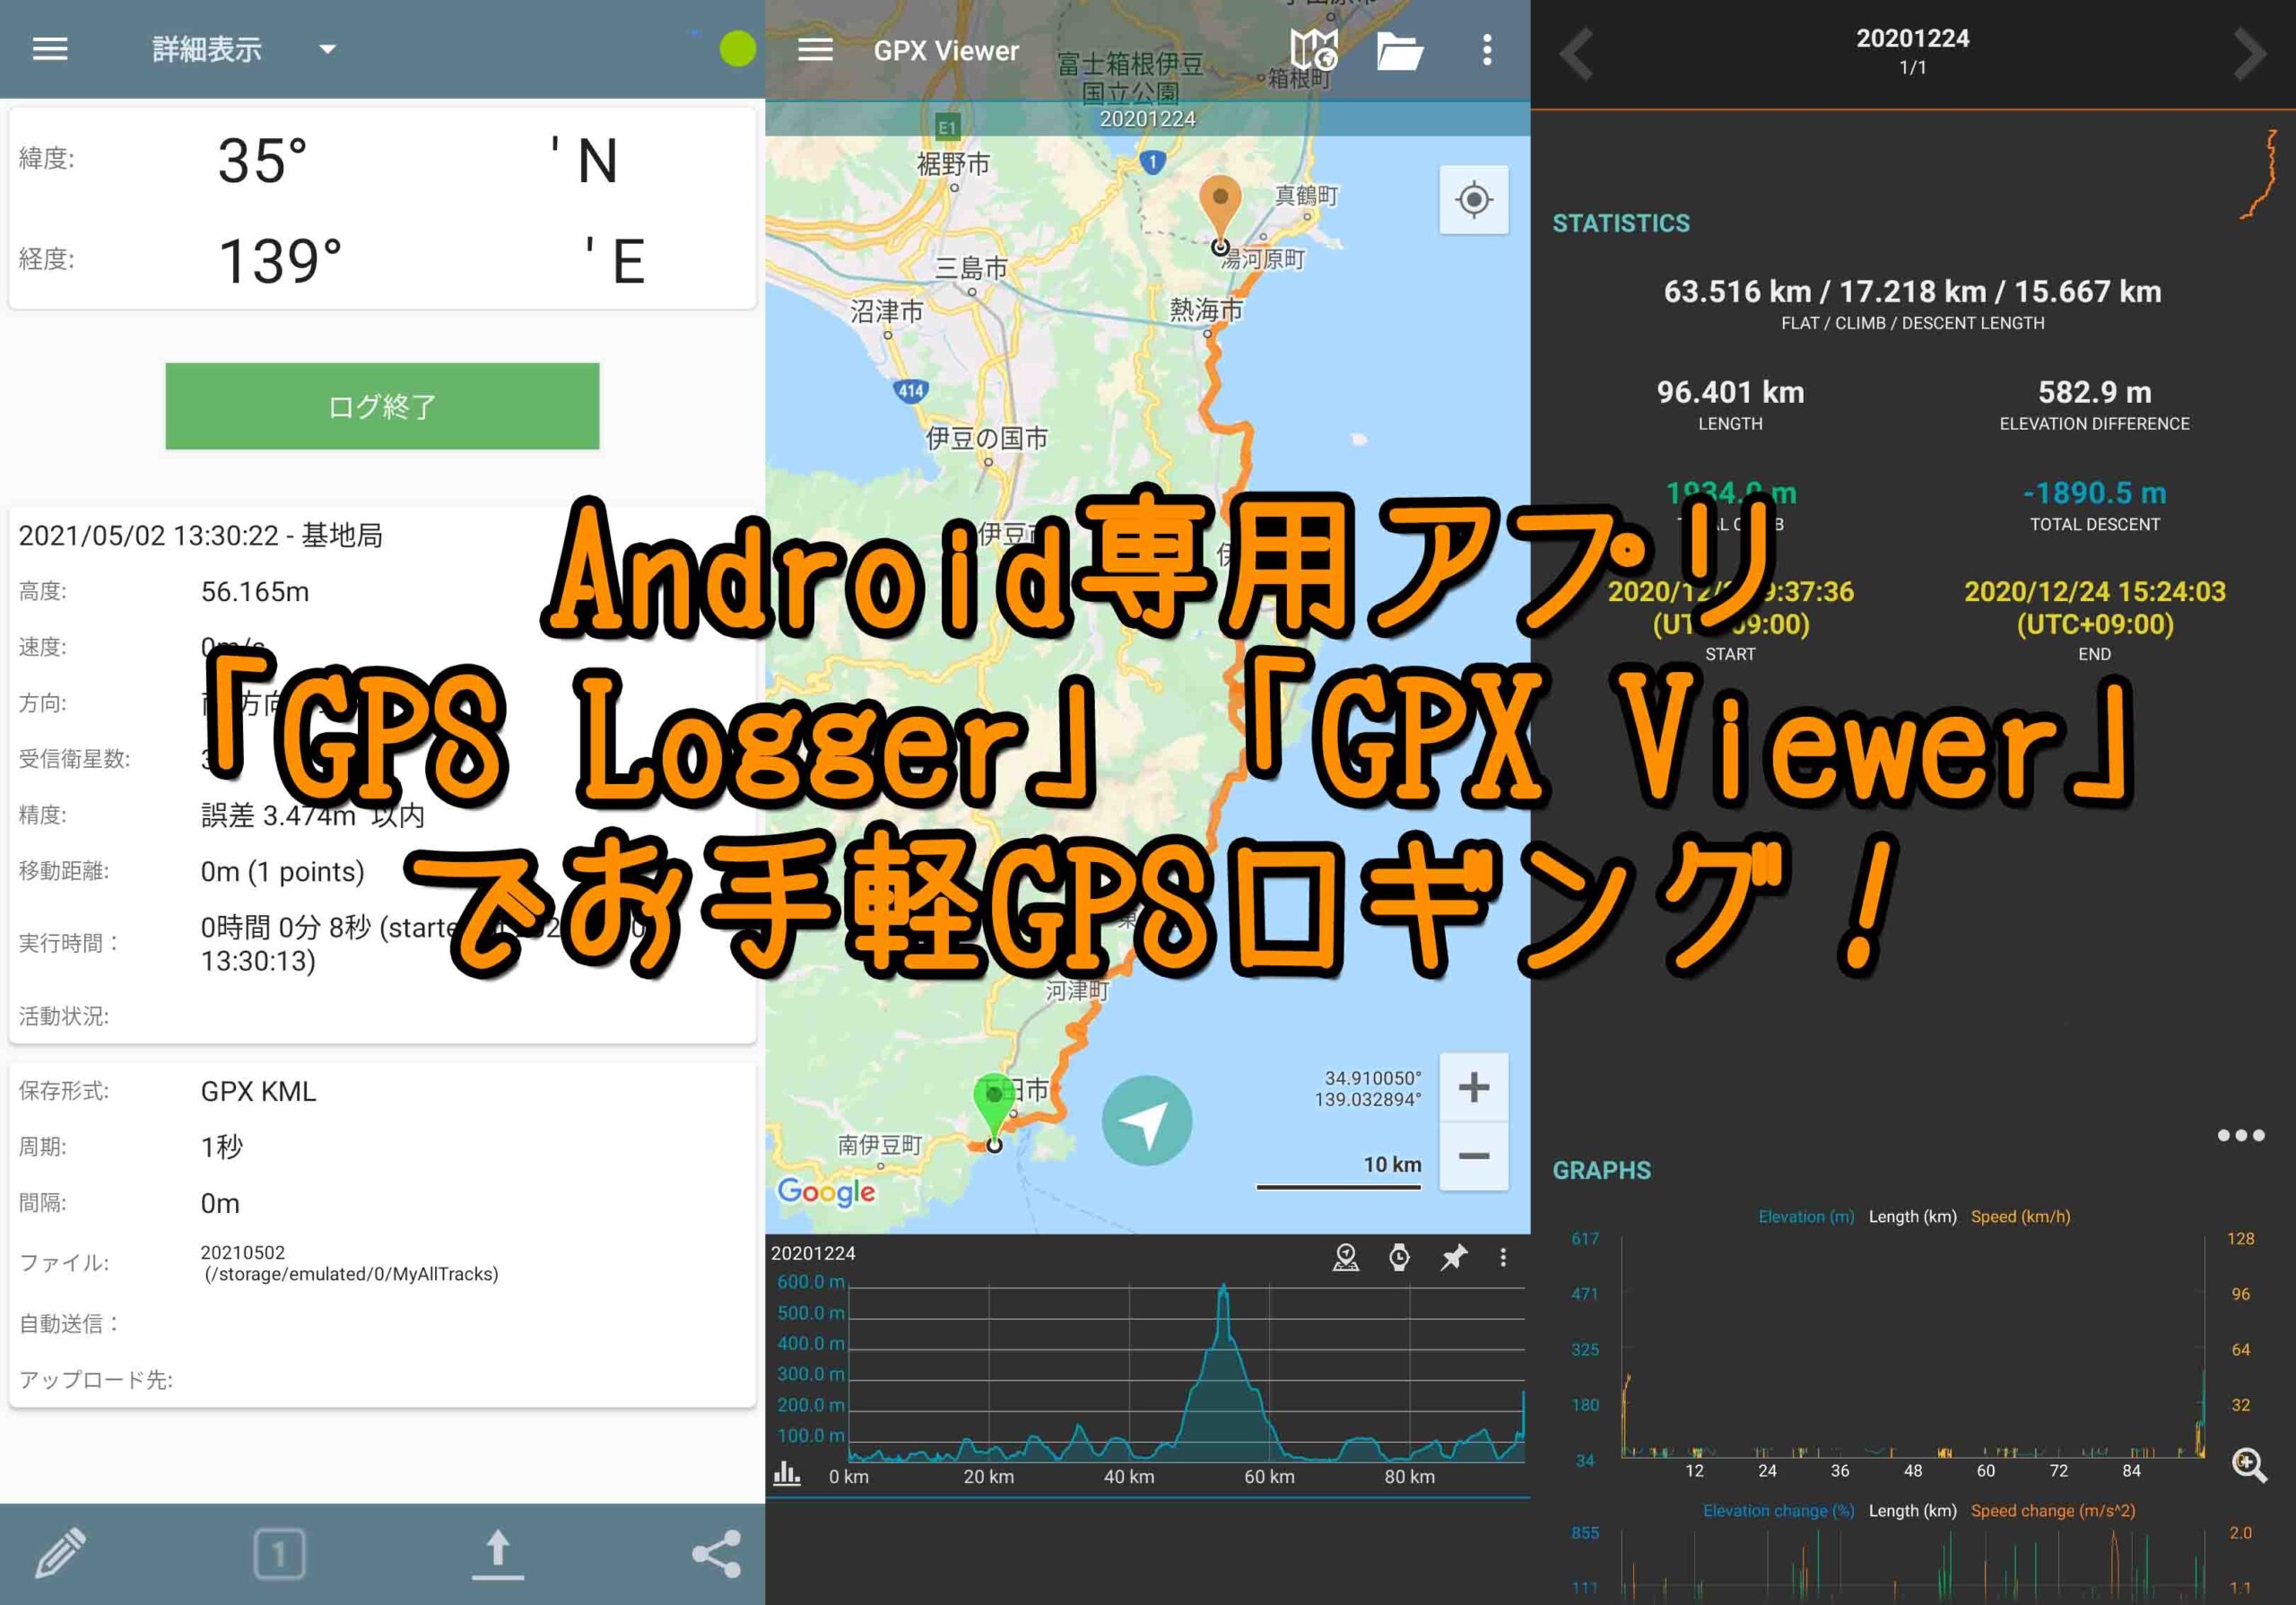The width and height of the screenshot is (2296, 1605).
Task: Tap the Google logo on the map
Action: click(826, 1192)
